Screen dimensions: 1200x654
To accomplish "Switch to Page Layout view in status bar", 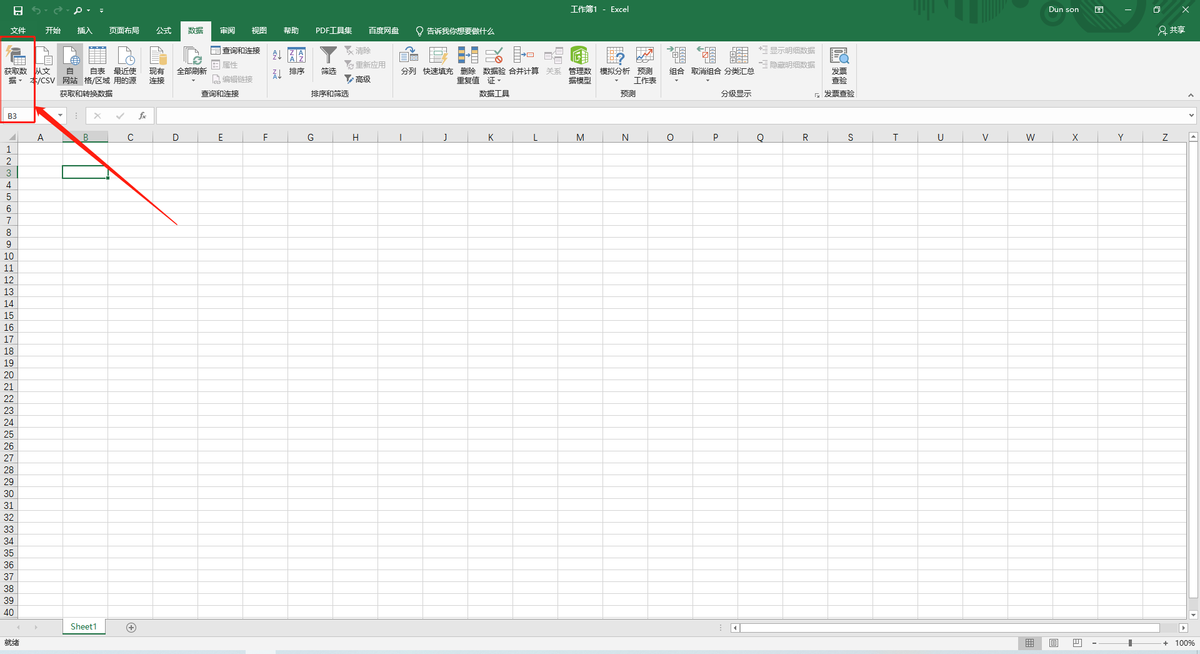I will coord(1053,643).
